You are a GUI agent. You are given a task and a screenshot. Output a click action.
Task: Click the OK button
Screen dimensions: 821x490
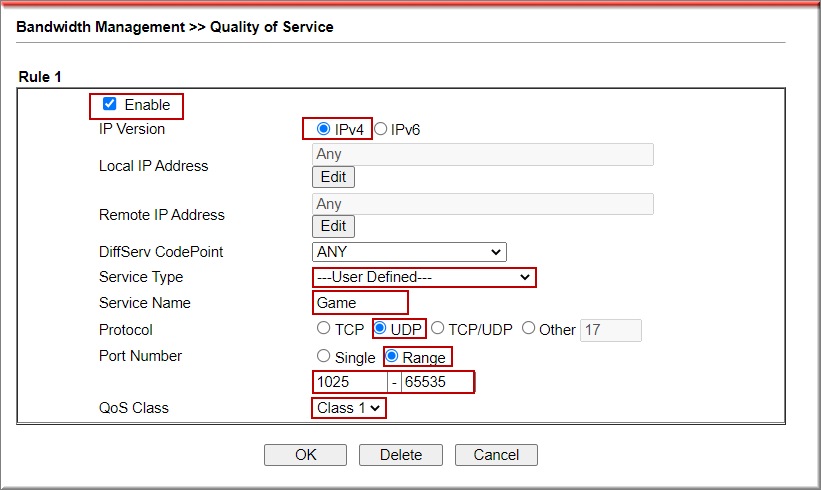coord(305,455)
